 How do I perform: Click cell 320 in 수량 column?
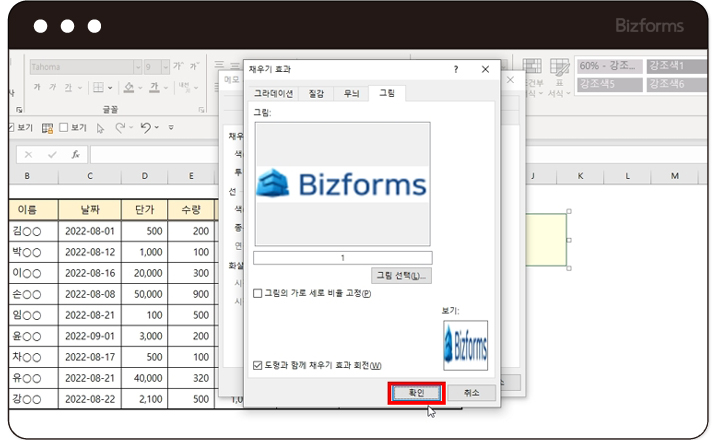(191, 378)
